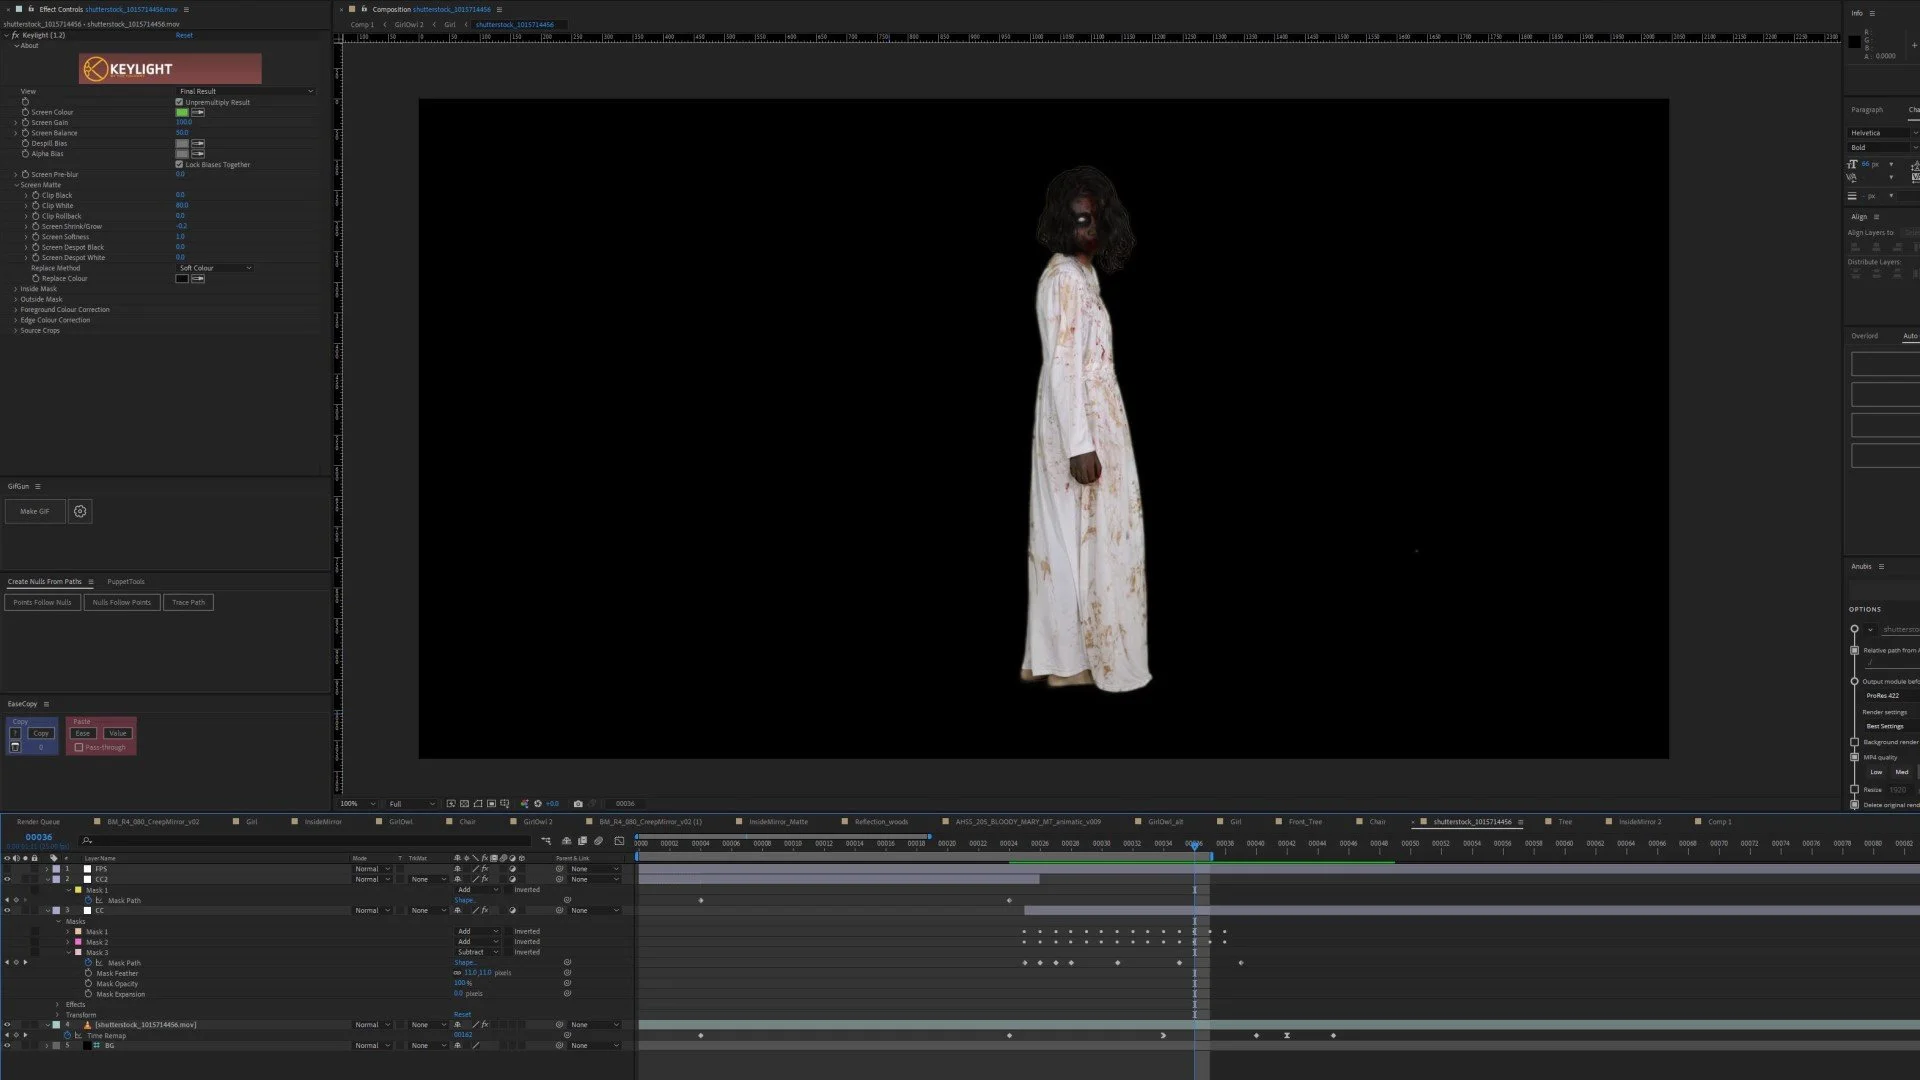The image size is (1920, 1080).
Task: Click the Trace Path button
Action: tap(188, 603)
